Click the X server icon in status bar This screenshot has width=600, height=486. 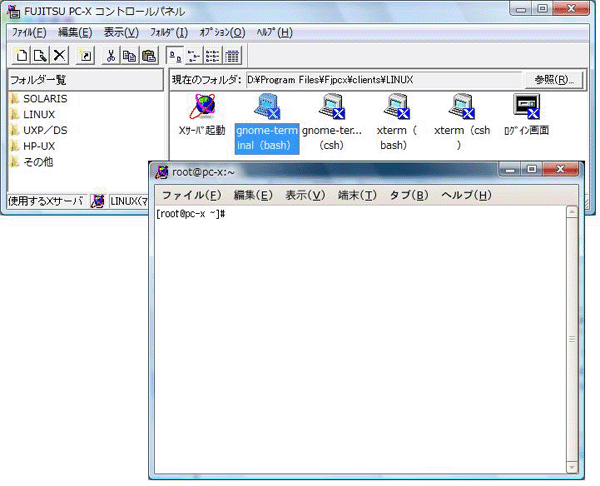click(98, 201)
